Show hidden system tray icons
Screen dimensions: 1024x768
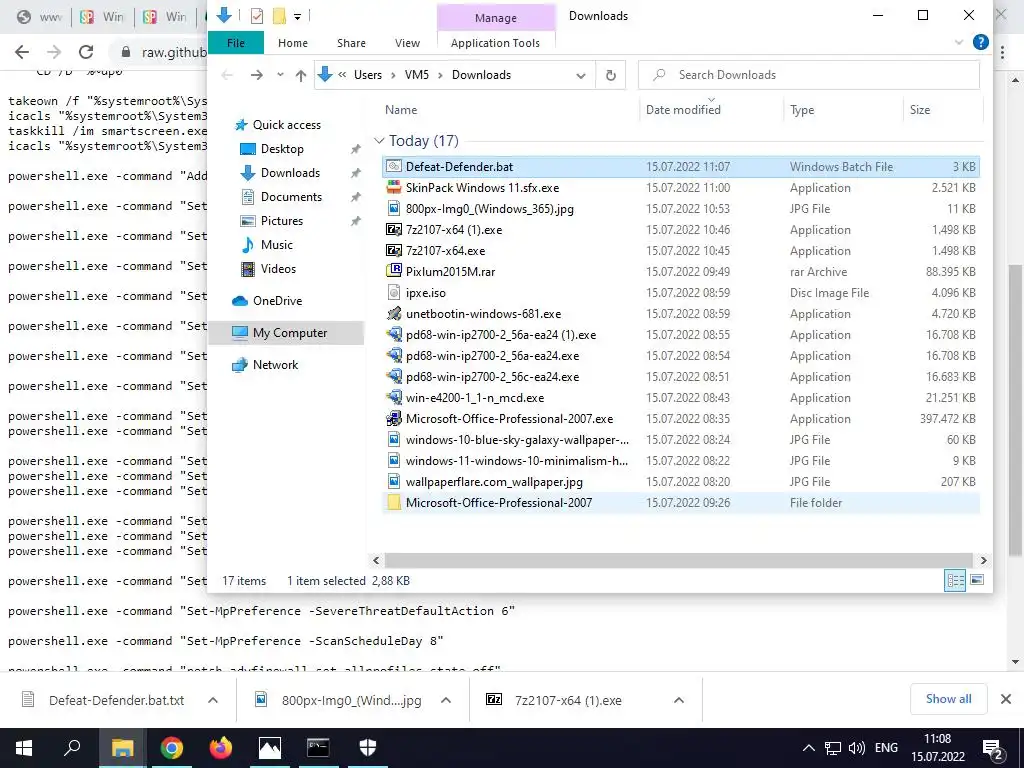coord(808,748)
